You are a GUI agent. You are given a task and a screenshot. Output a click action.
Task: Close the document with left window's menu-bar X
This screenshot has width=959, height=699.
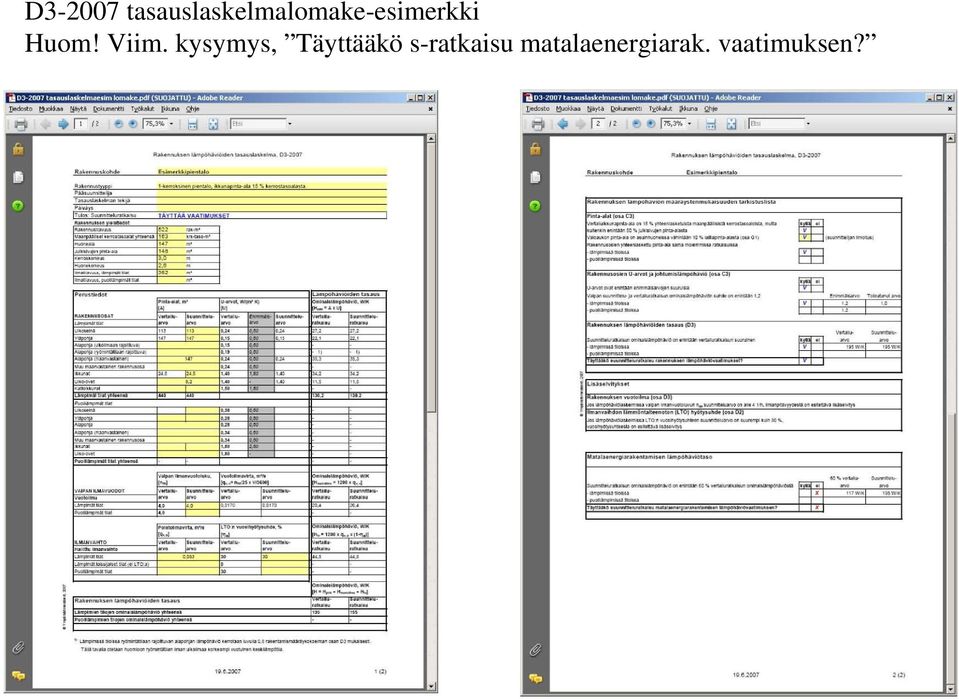click(431, 109)
